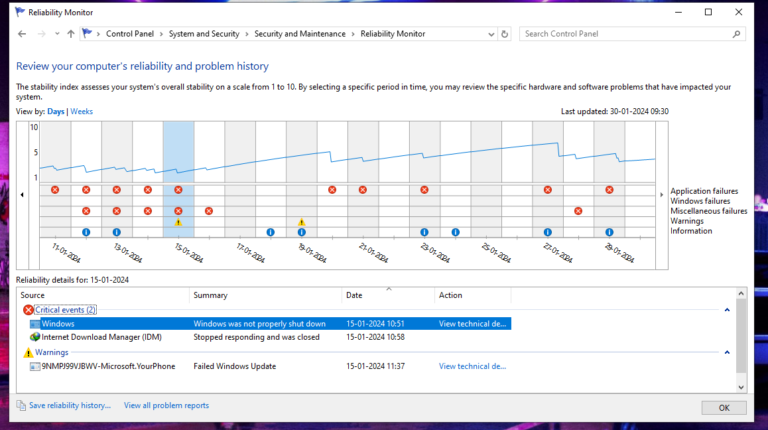768x430 pixels.
Task: Open recent locations dropdown beside Forward arrow
Action: tap(57, 34)
